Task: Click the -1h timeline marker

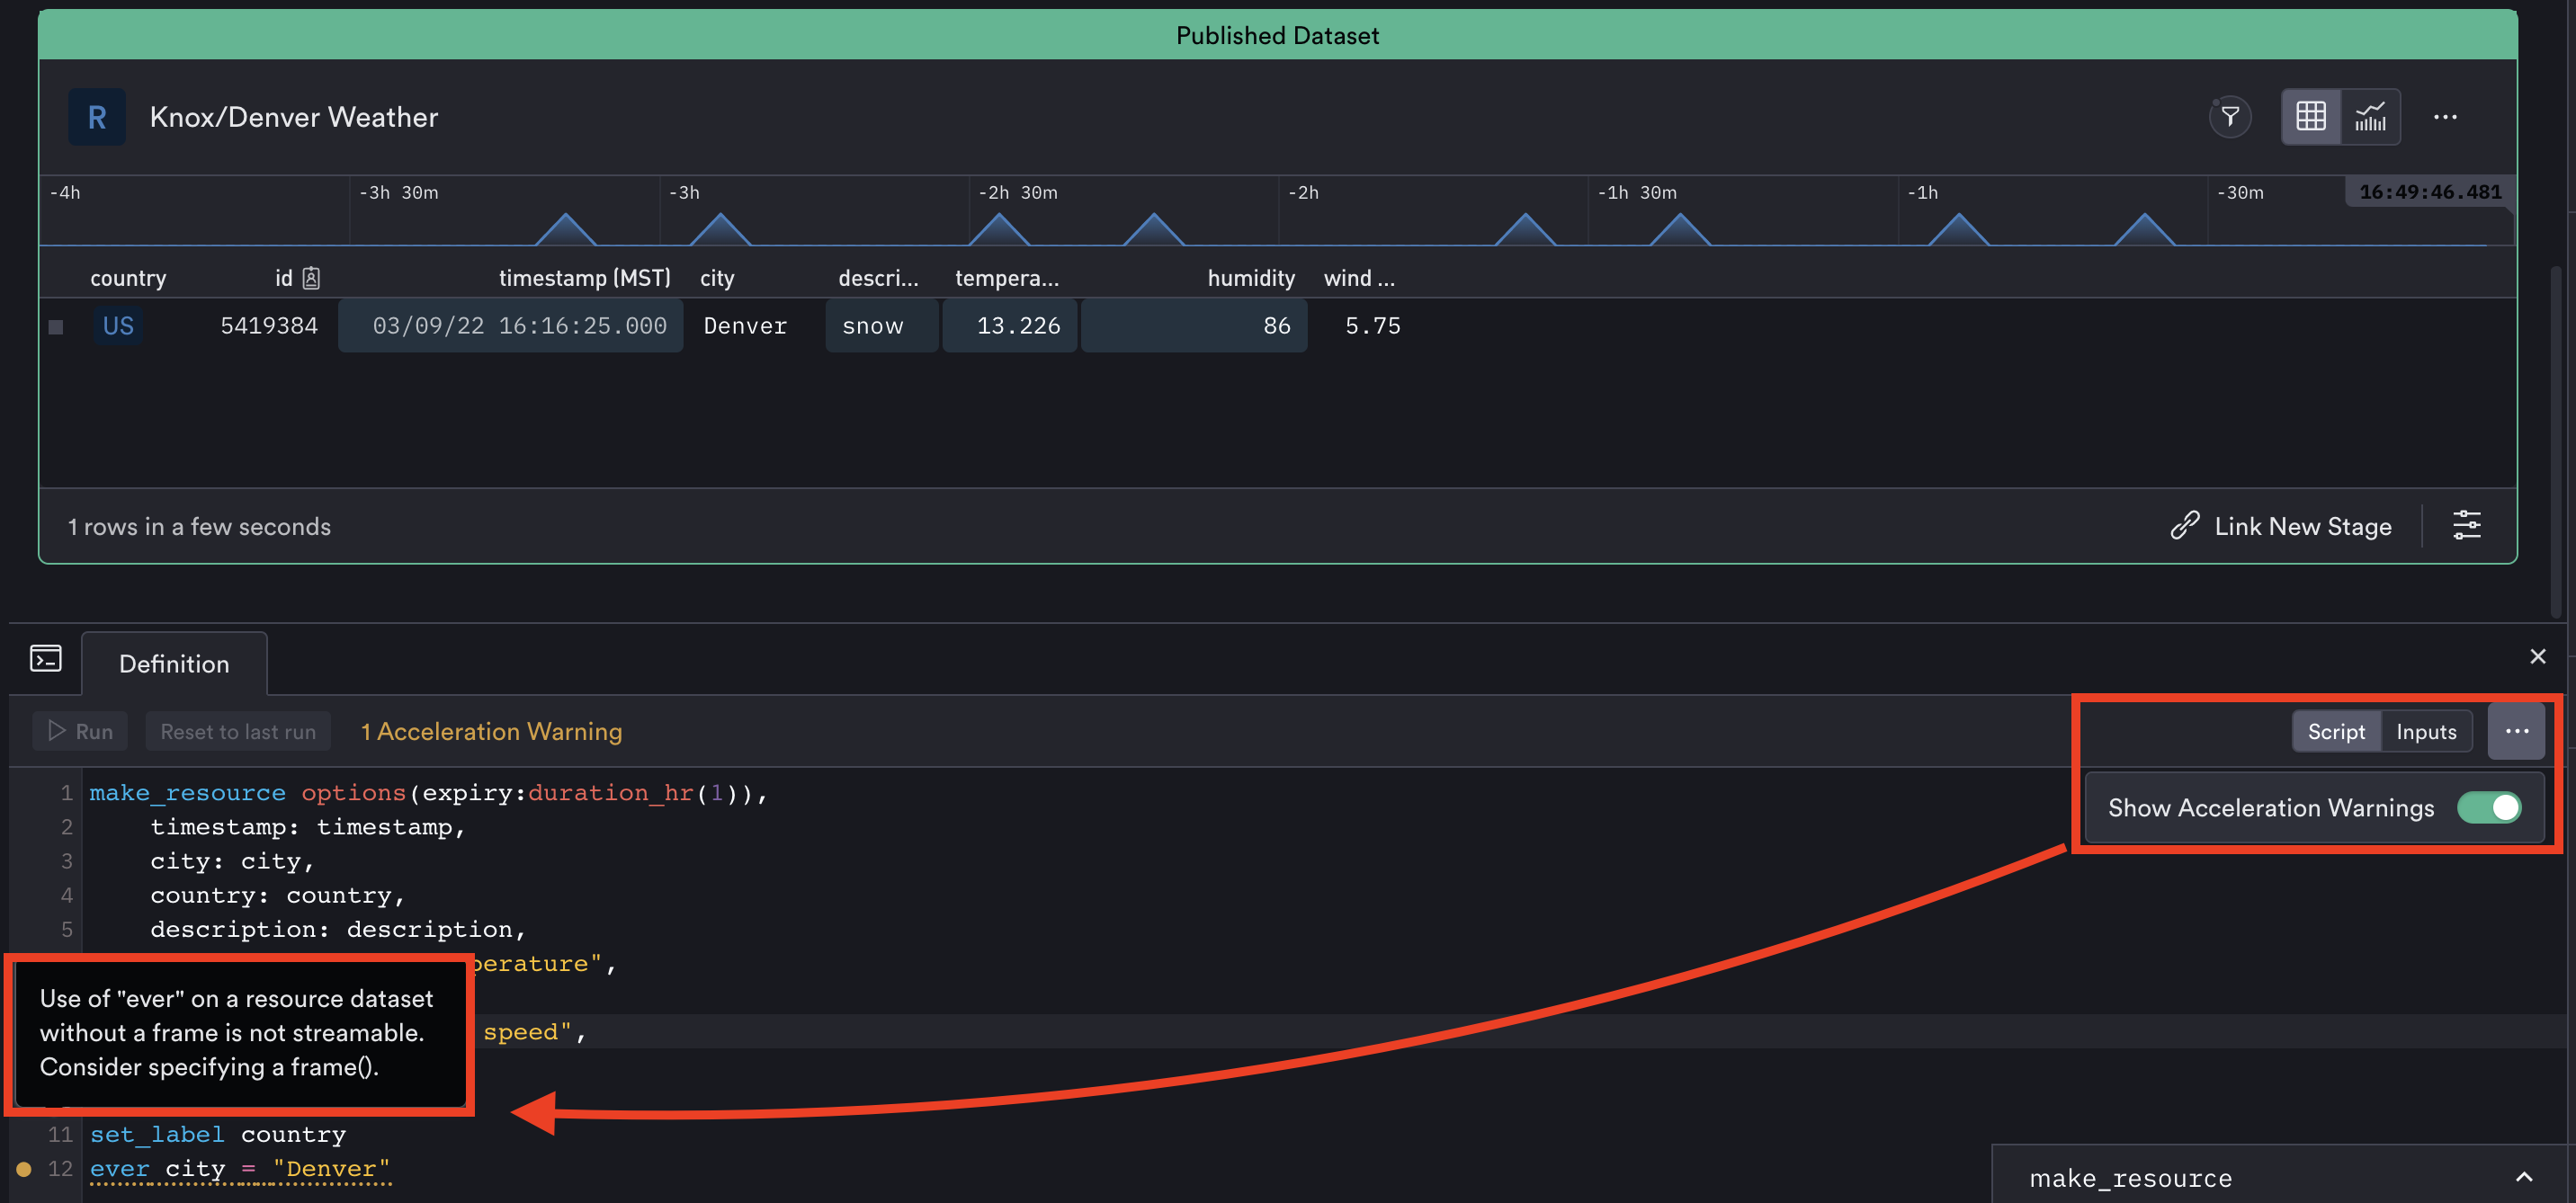Action: [1922, 192]
